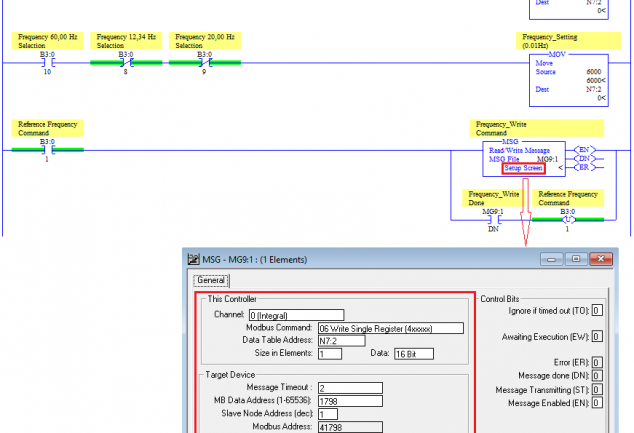The height and width of the screenshot is (433, 634).
Task: Click the Frequency_Write Done comment label
Action: pos(494,198)
